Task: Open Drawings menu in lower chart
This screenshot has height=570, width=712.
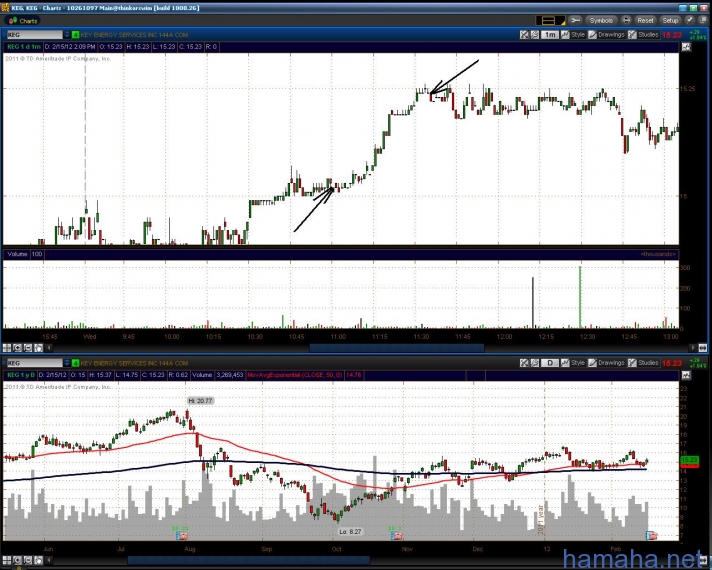Action: [611, 363]
